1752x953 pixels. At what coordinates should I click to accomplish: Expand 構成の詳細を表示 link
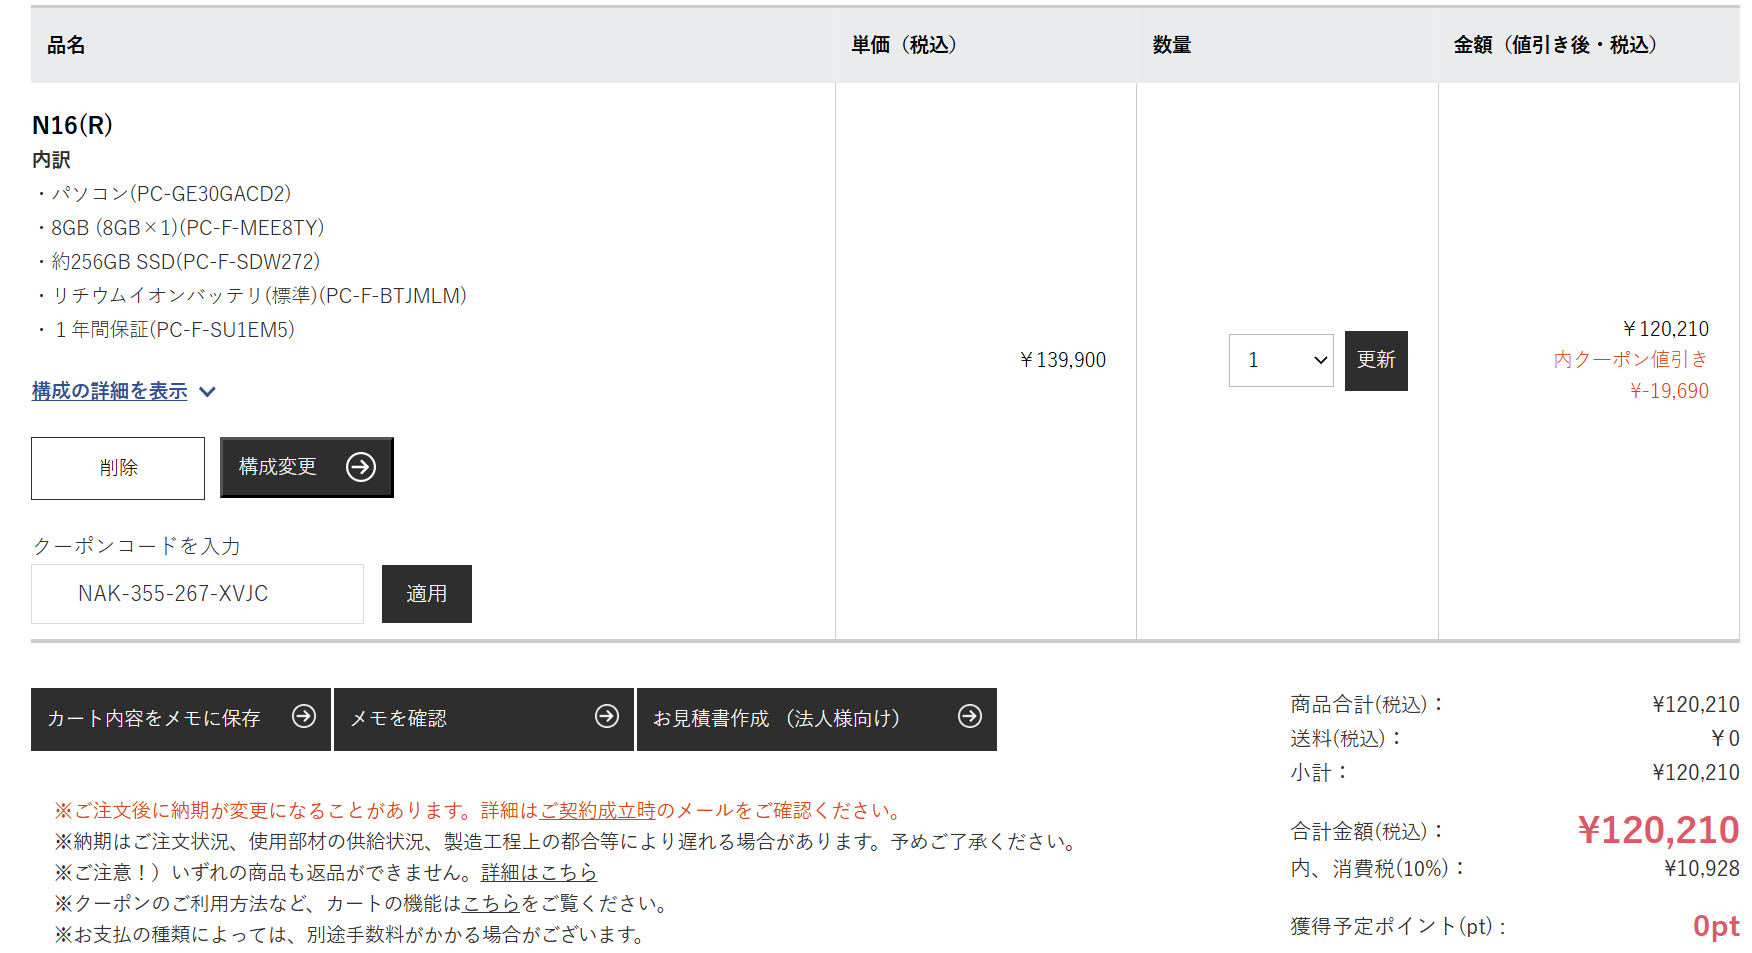pyautogui.click(x=110, y=391)
